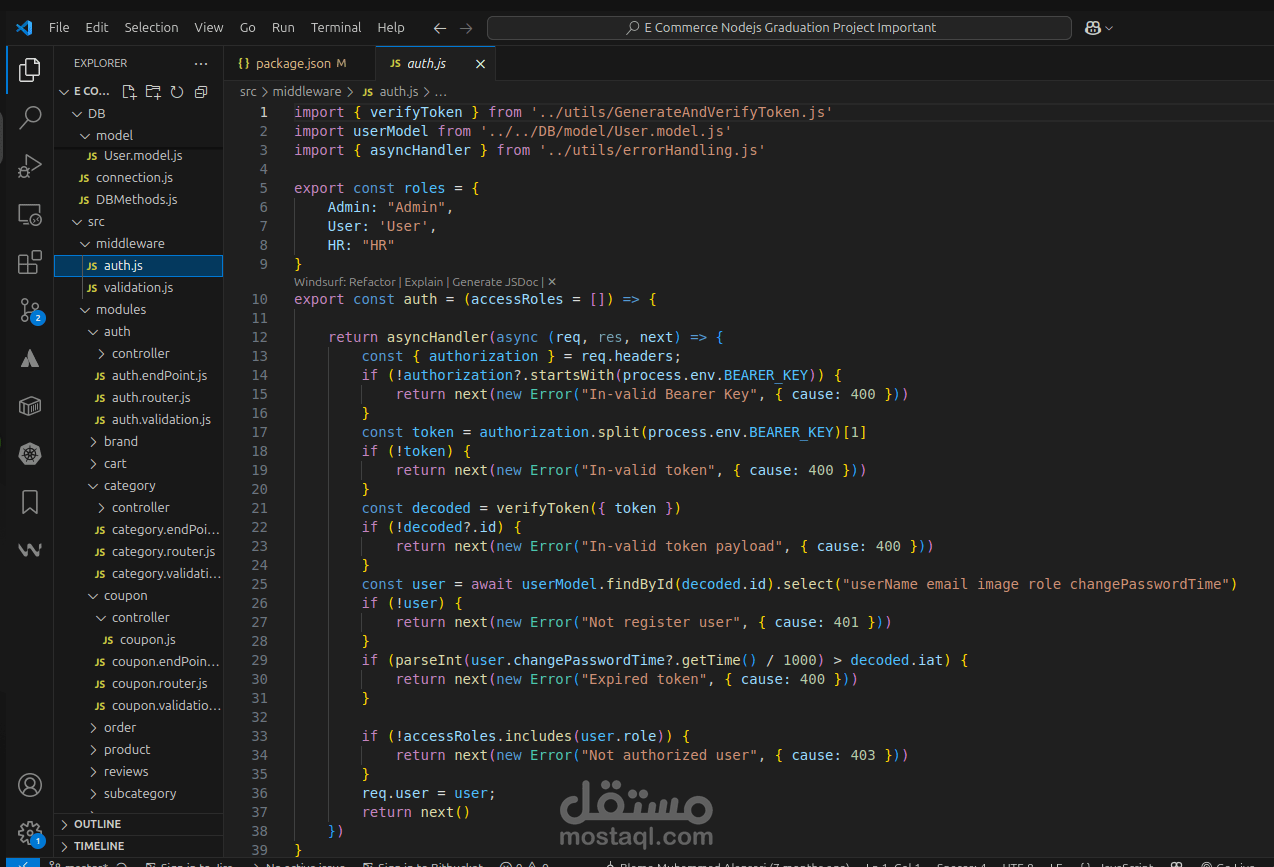The width and height of the screenshot is (1274, 867).
Task: Click the Windsurf Refactor code lens link
Action: click(x=345, y=282)
